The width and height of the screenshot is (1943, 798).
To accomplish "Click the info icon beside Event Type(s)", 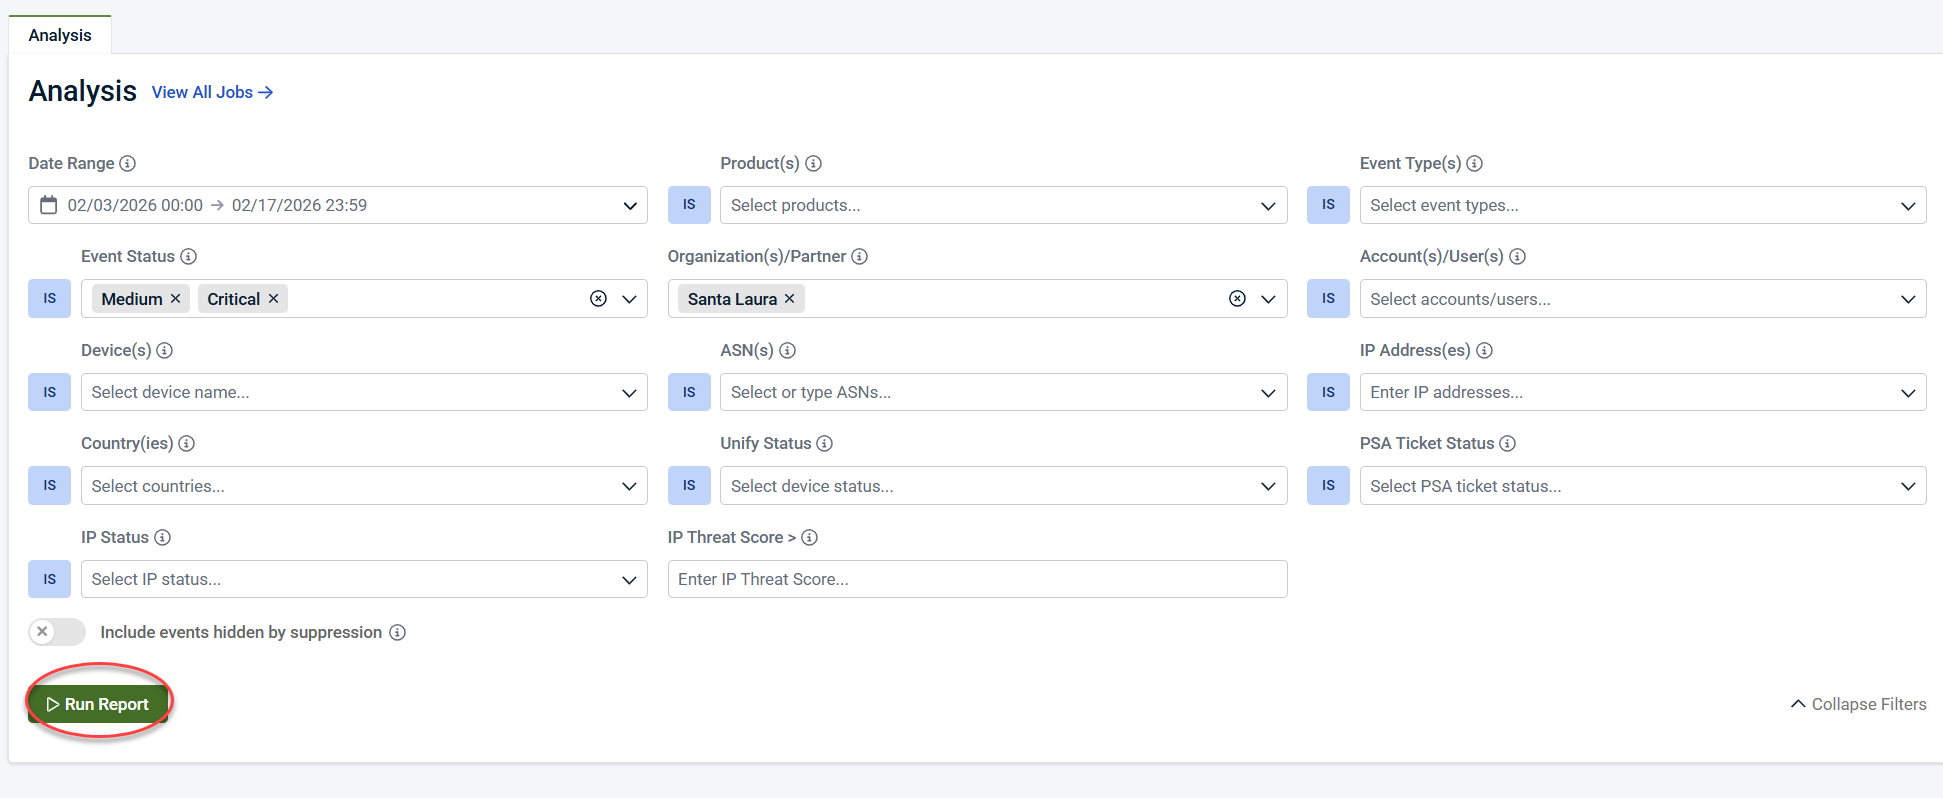I will [x=1474, y=163].
